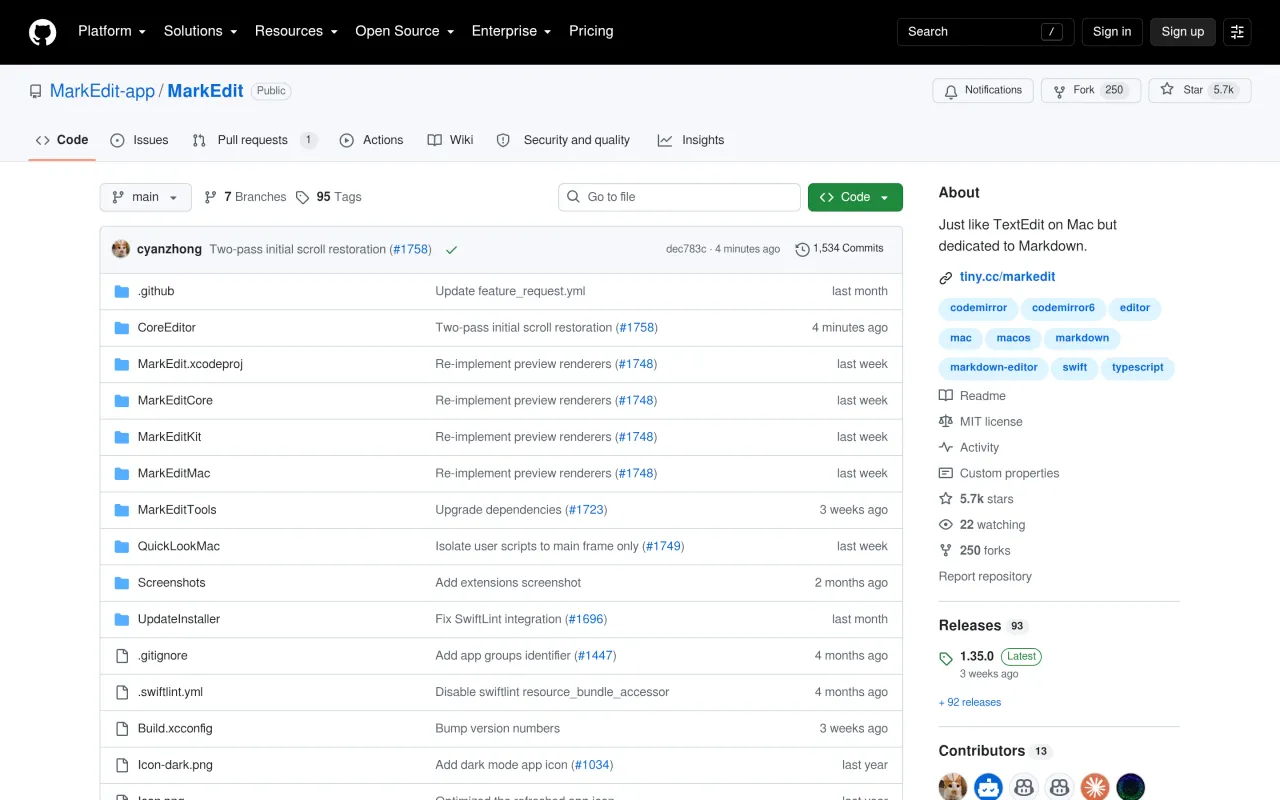Click the dark sixth contributor avatar
The height and width of the screenshot is (800, 1280).
(1131, 787)
